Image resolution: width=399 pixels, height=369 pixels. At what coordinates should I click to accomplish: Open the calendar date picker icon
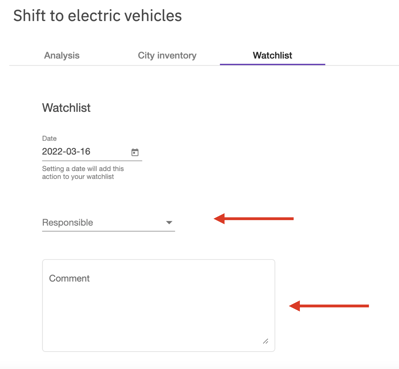pos(135,152)
